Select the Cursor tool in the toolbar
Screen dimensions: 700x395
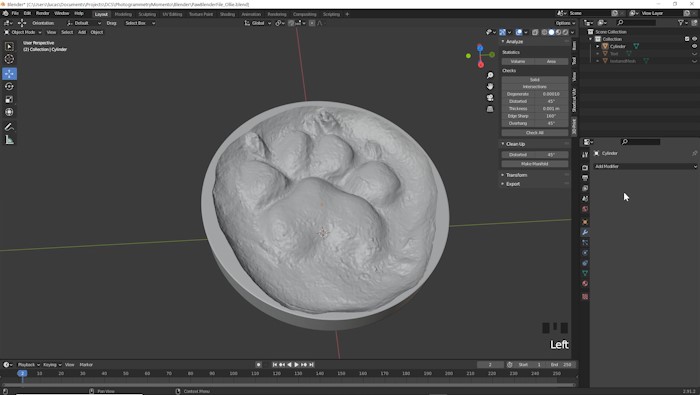coord(9,59)
